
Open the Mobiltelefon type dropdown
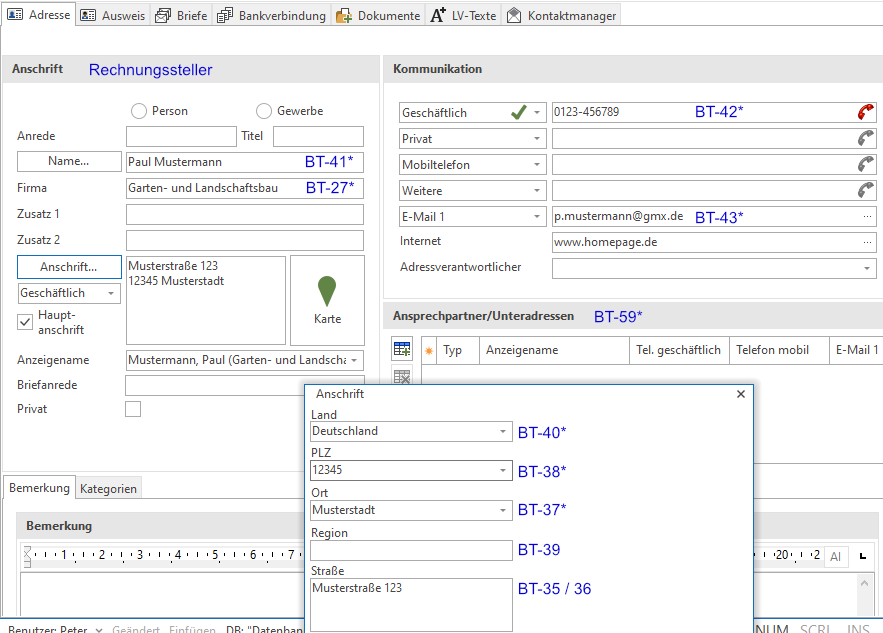(537, 164)
